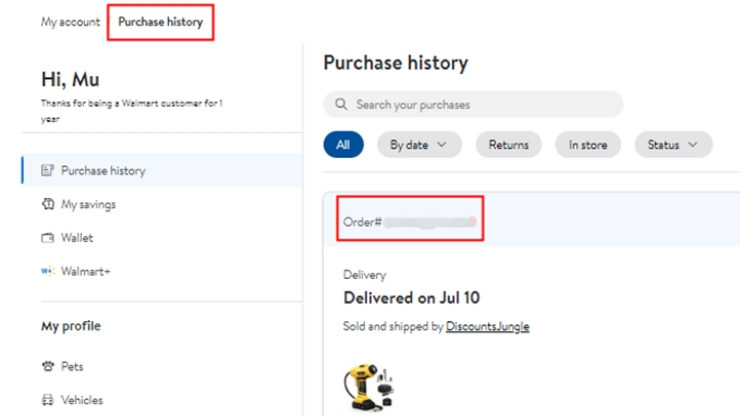The image size is (740, 416).
Task: Click the Vehicles car icon
Action: coord(48,399)
